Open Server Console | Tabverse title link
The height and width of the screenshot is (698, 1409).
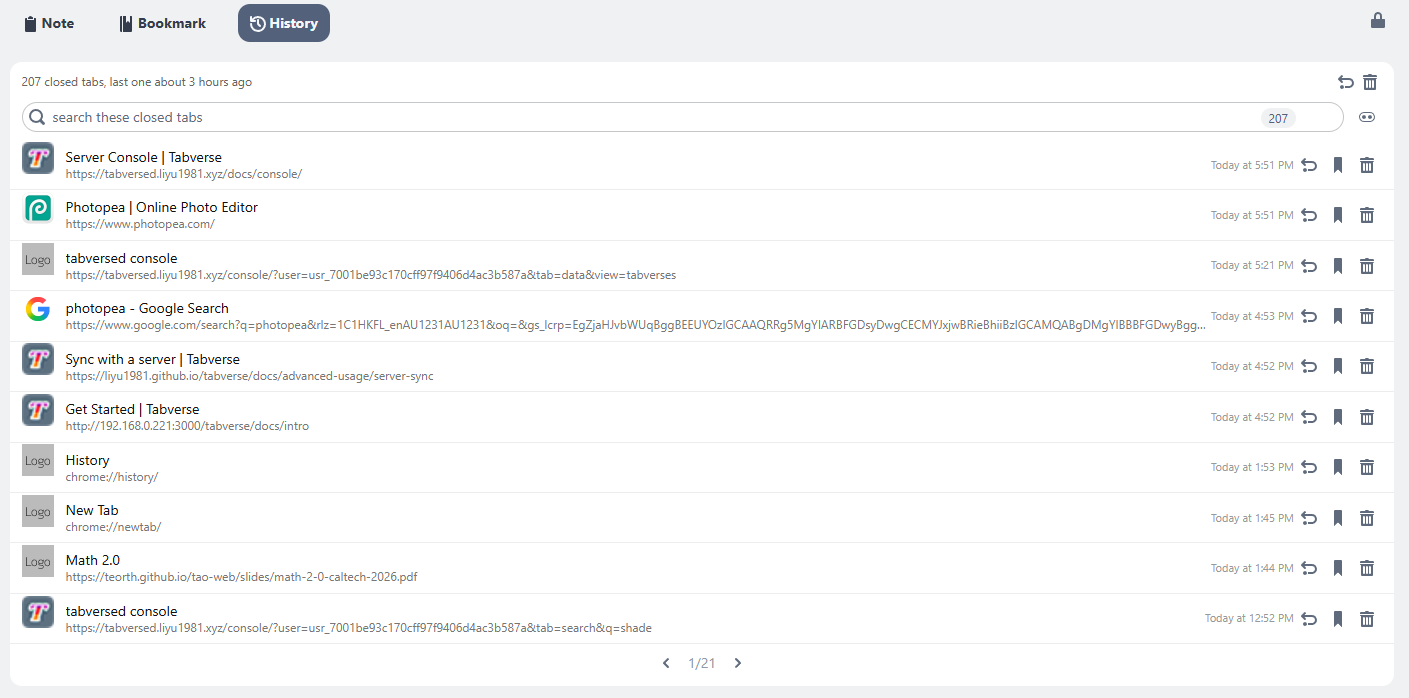coord(144,157)
